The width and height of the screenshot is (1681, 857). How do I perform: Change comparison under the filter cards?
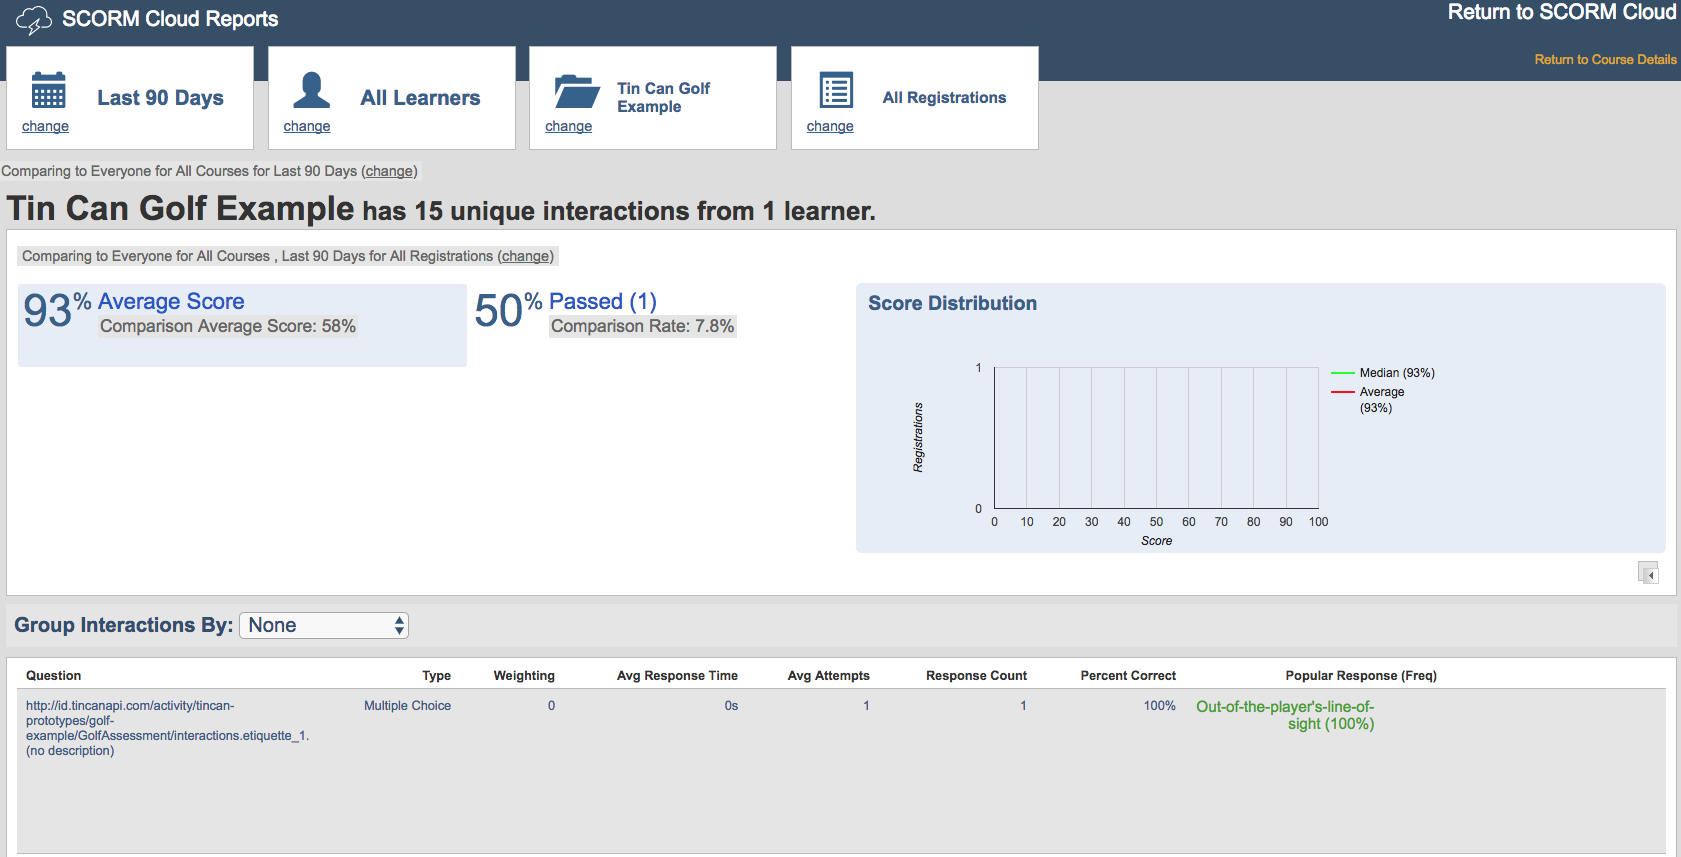click(389, 171)
